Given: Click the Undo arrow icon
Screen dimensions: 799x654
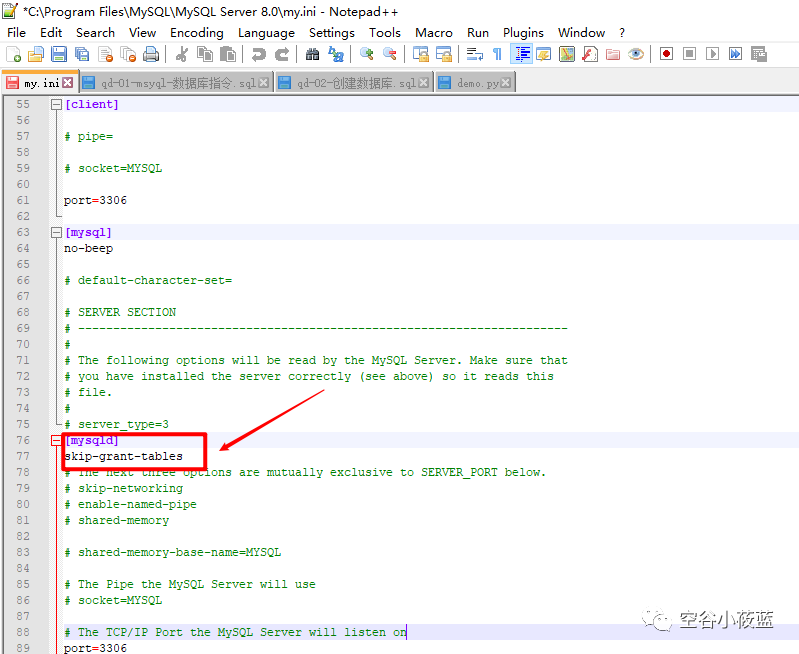Looking at the screenshot, I should point(259,54).
